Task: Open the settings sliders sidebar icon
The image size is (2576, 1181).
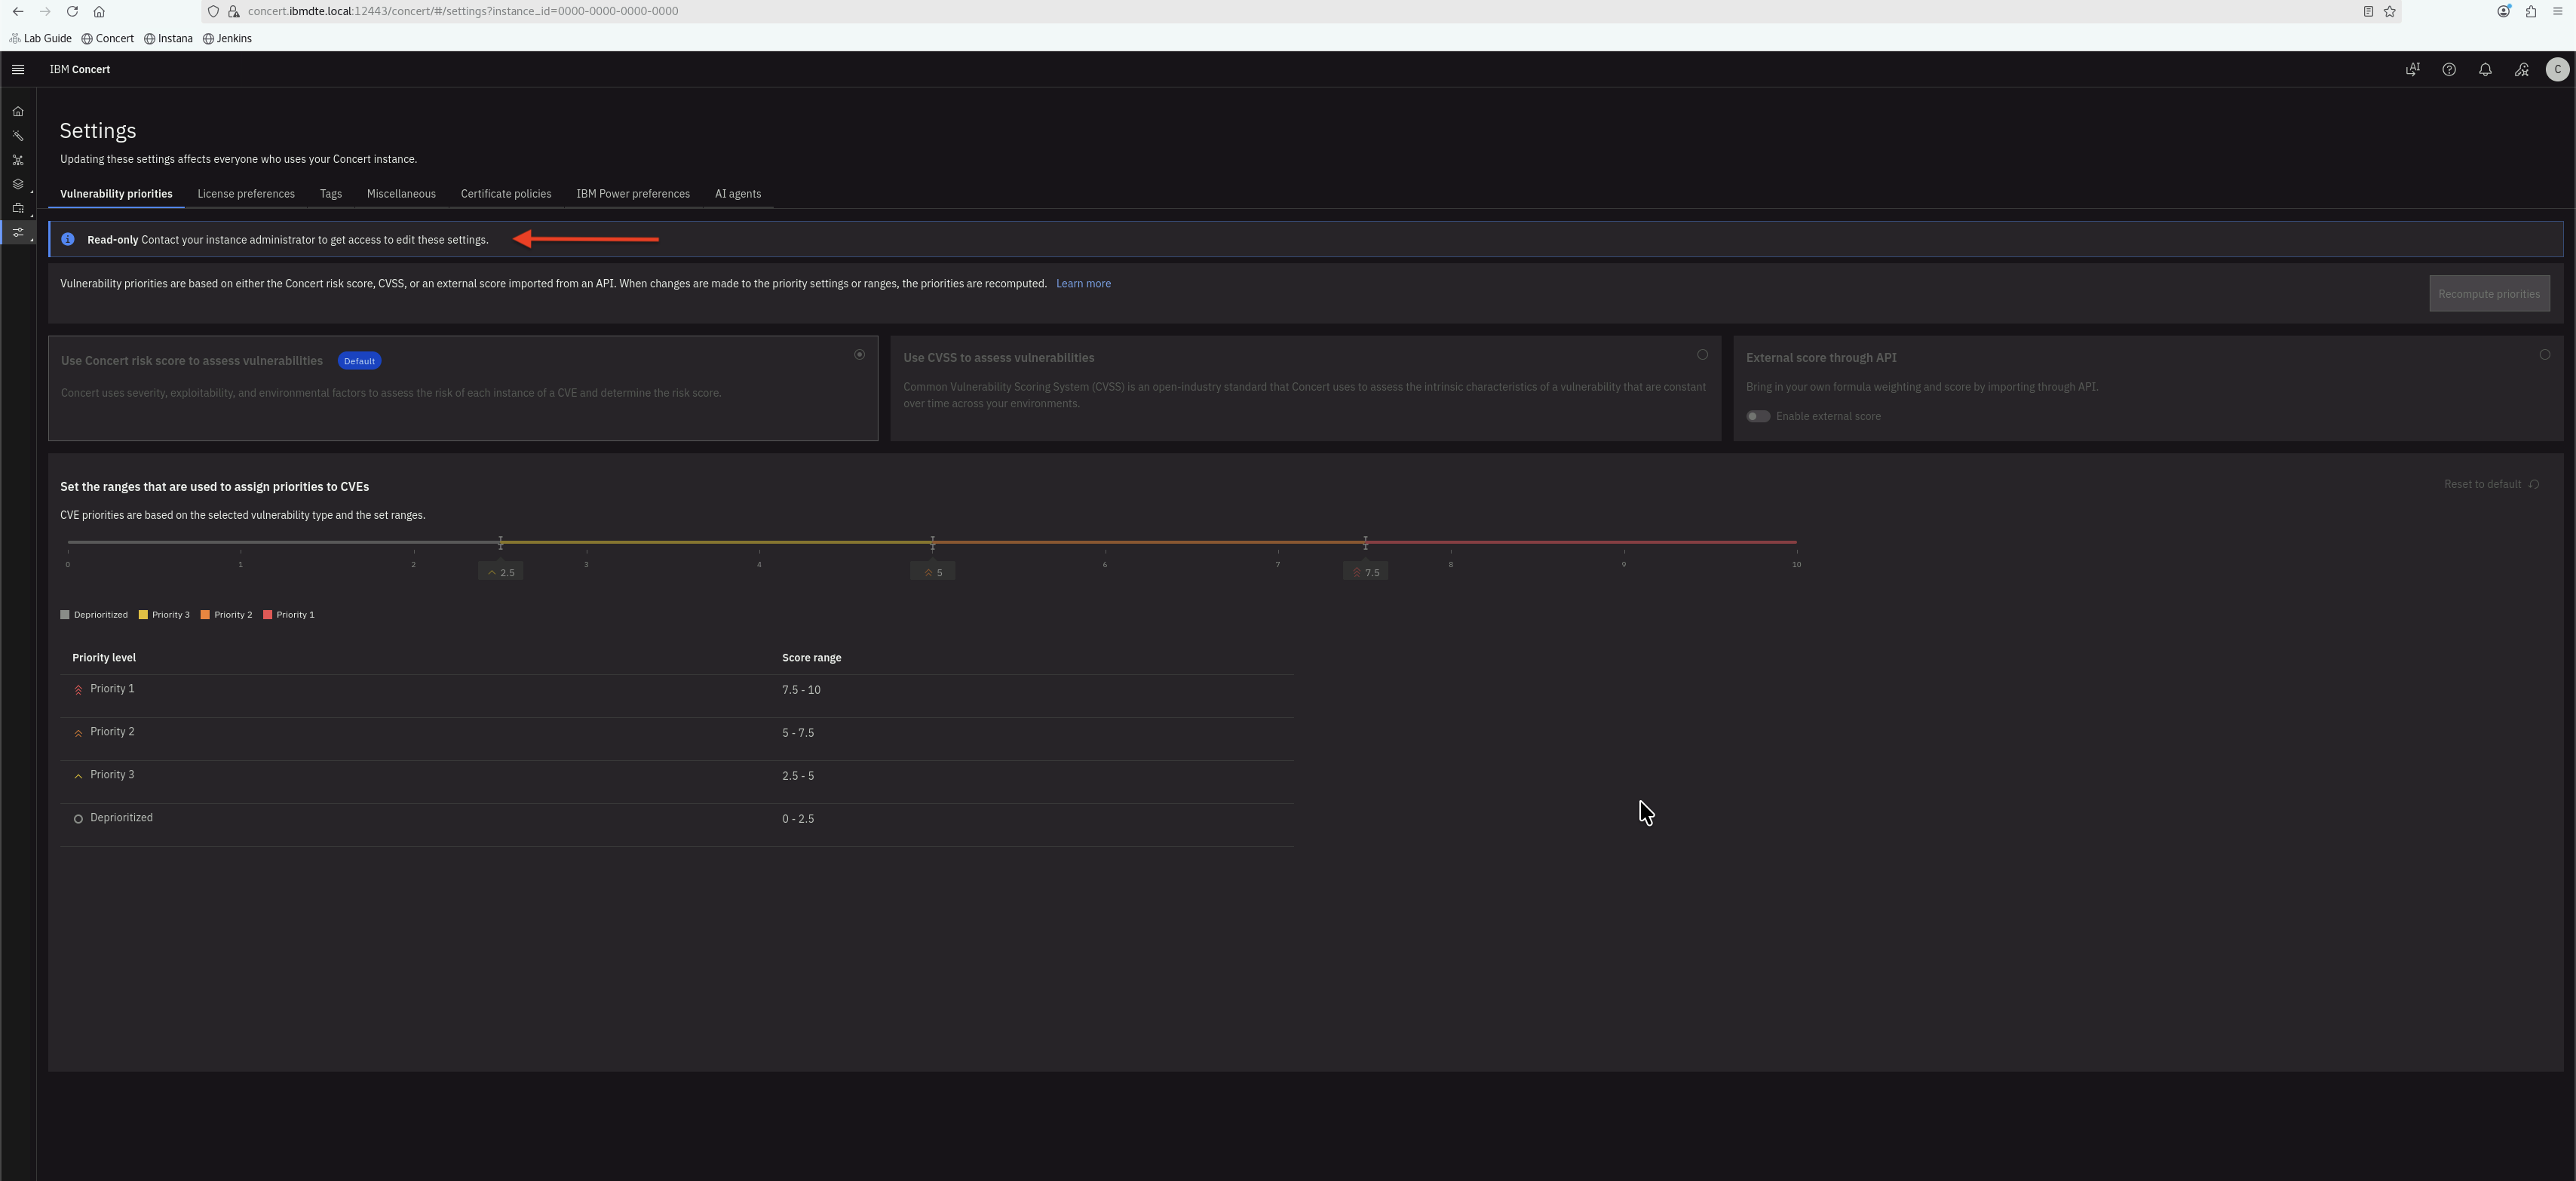Action: pyautogui.click(x=18, y=232)
